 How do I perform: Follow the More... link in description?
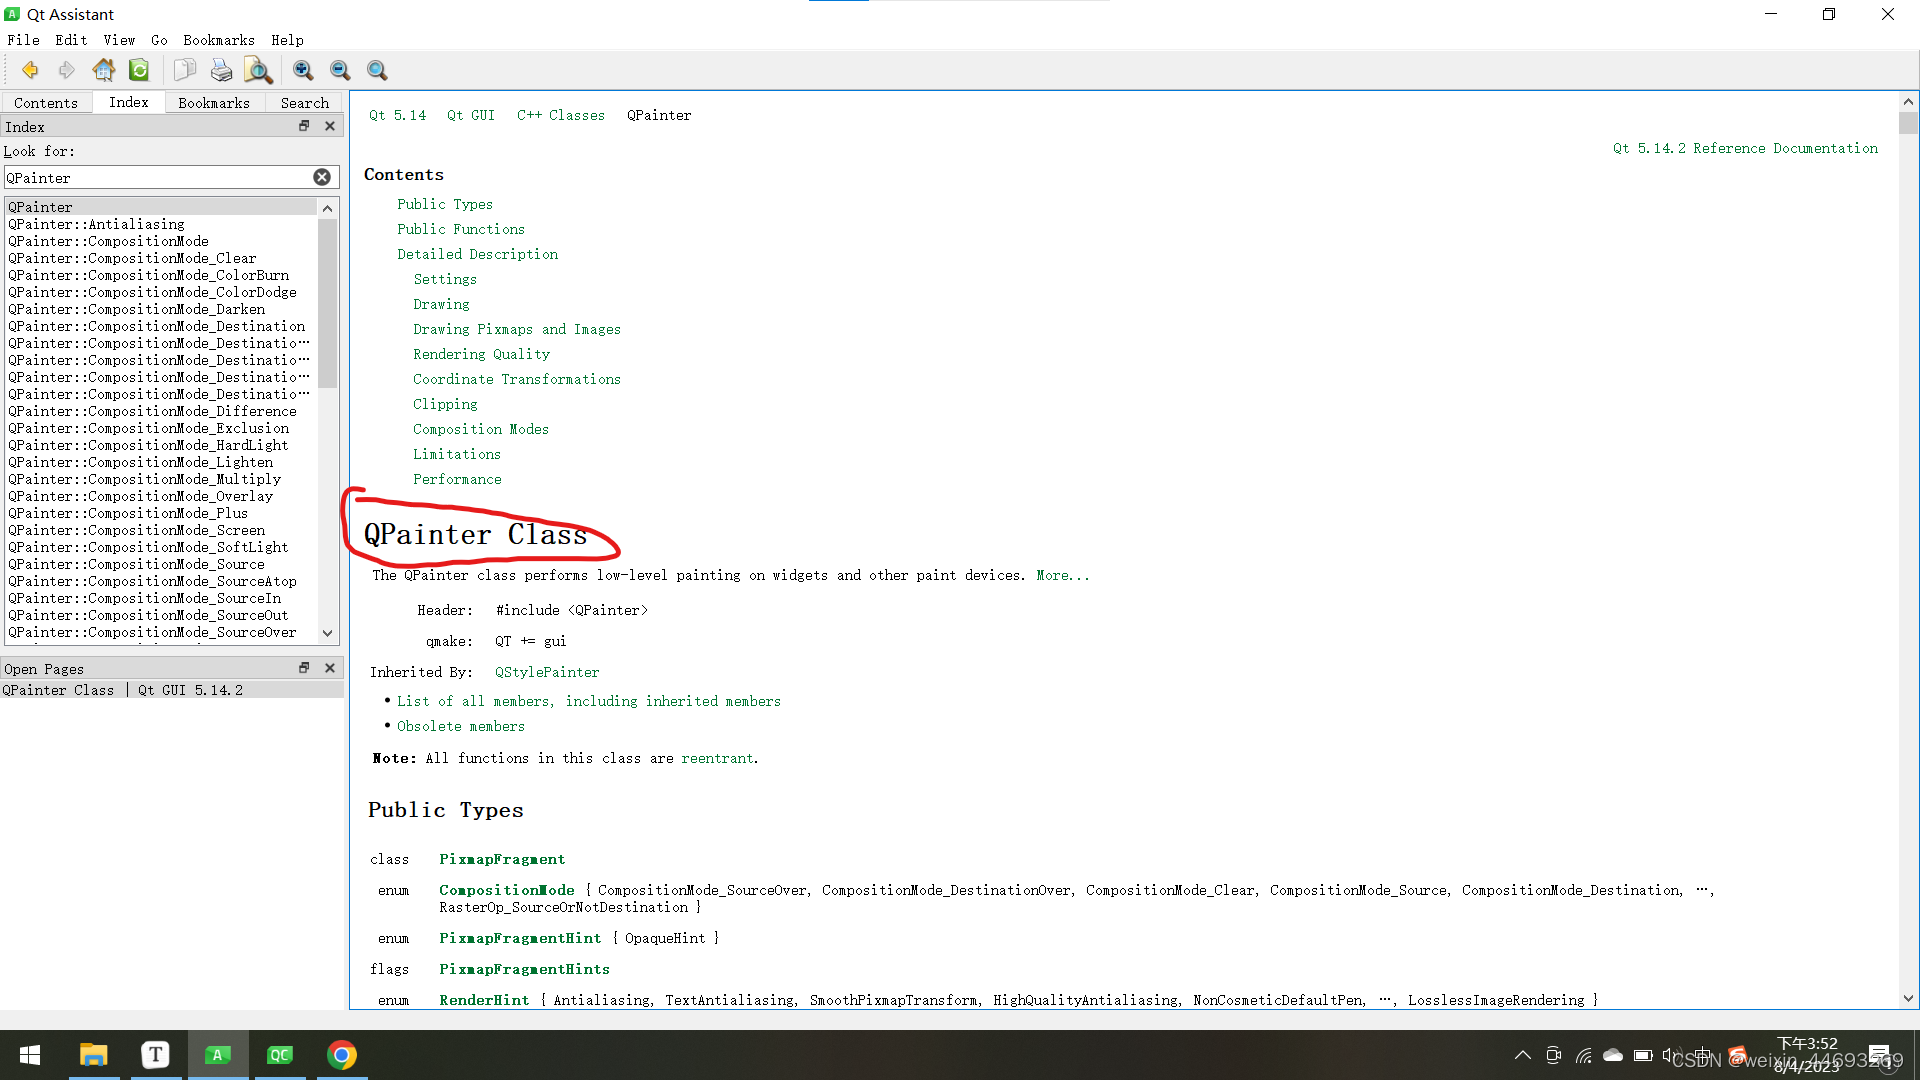coord(1063,575)
